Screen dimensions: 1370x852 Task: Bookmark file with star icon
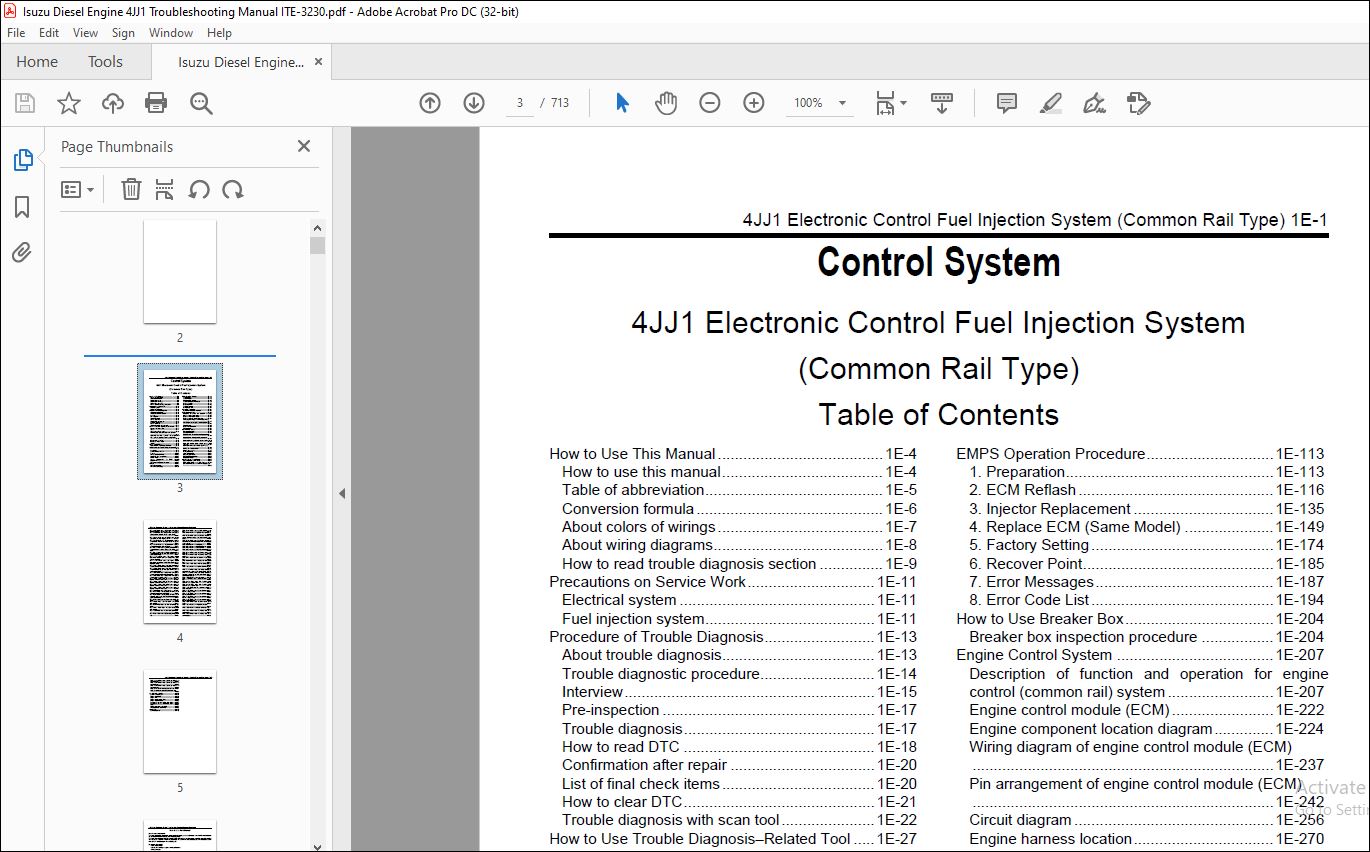click(x=68, y=103)
